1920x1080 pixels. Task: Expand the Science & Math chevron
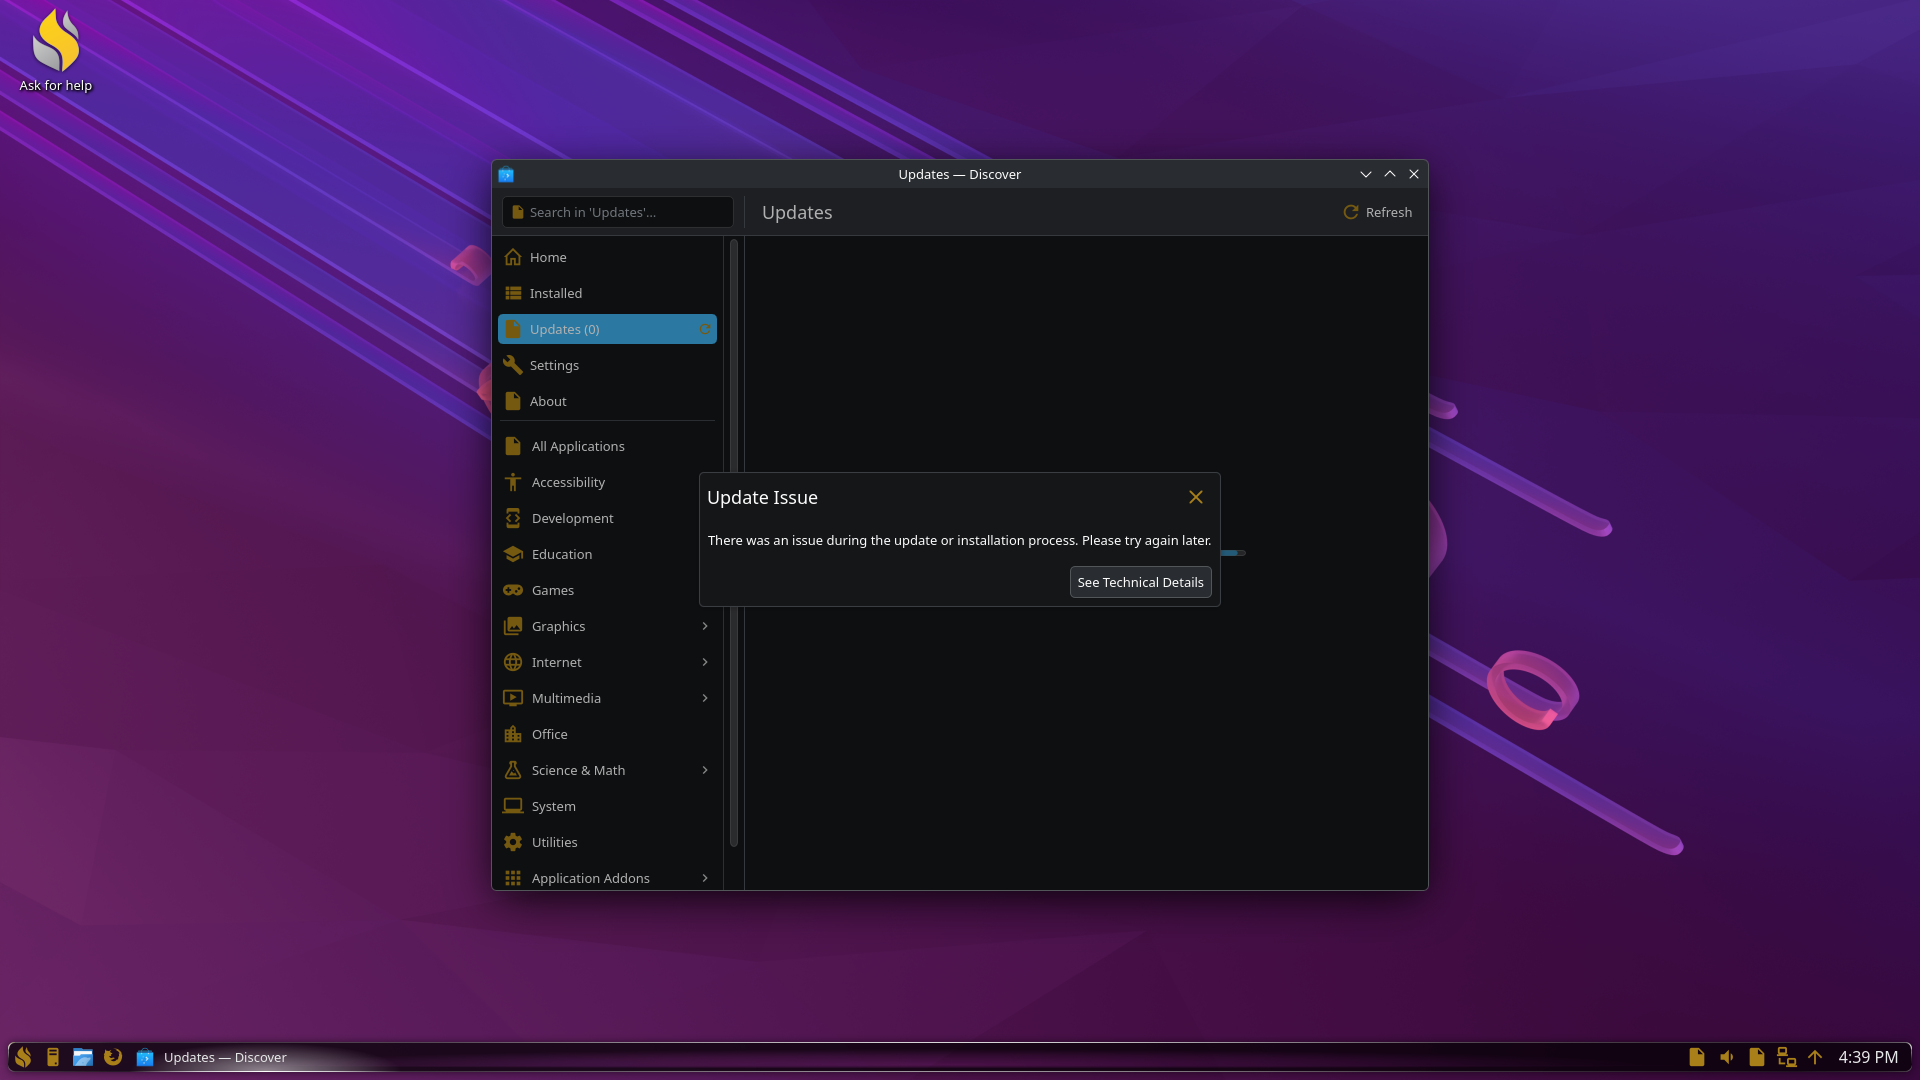pos(705,770)
